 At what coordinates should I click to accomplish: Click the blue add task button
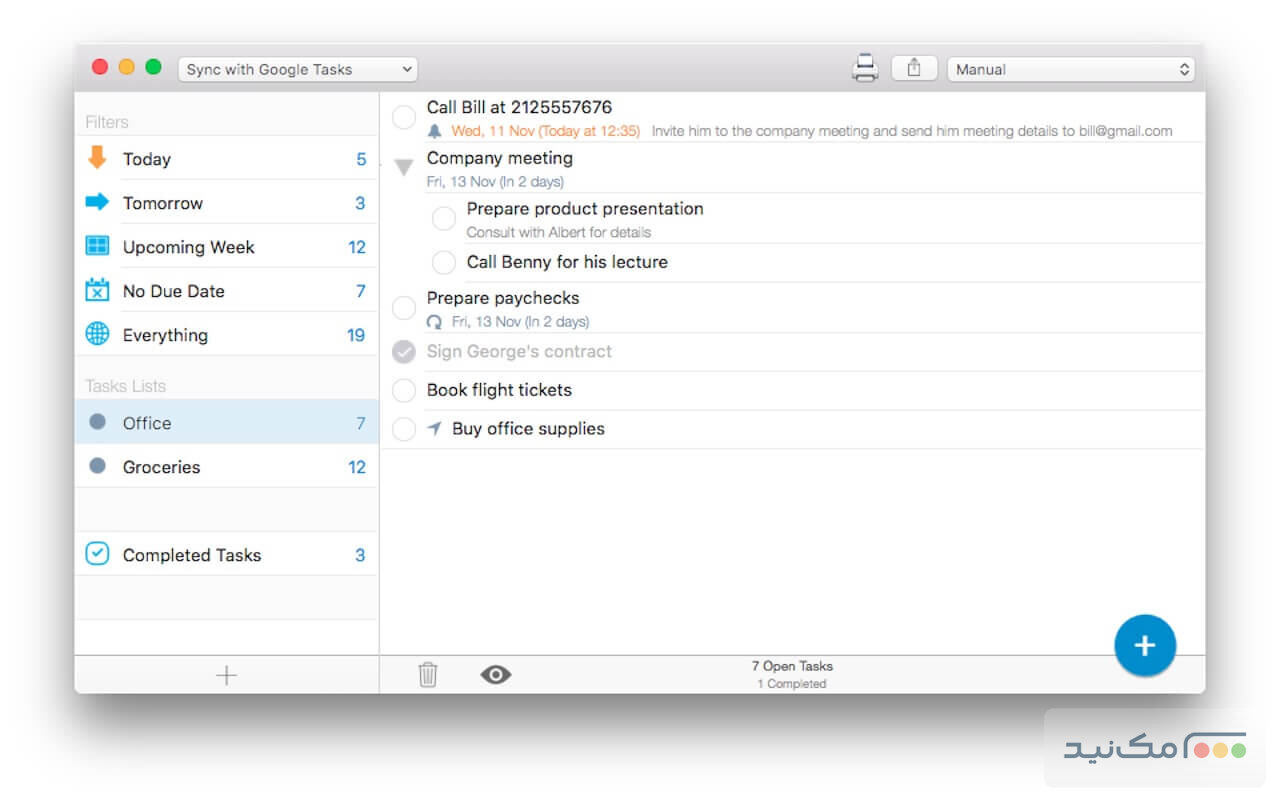[1145, 645]
